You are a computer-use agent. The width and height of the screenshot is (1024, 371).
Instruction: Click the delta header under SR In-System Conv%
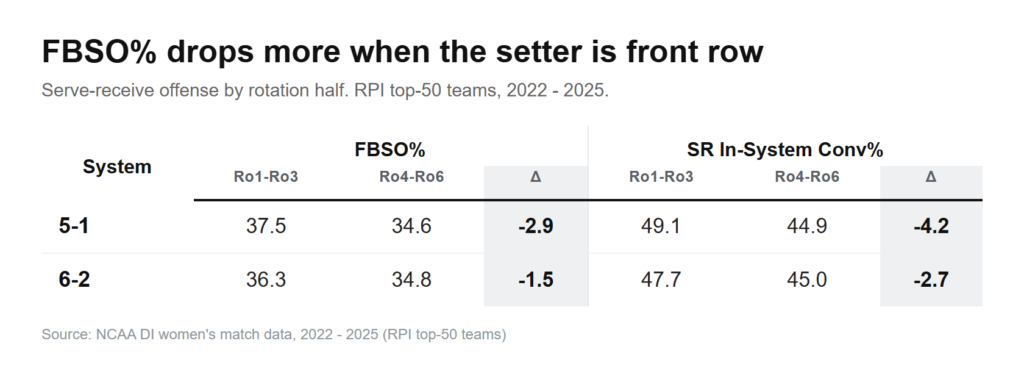(931, 176)
